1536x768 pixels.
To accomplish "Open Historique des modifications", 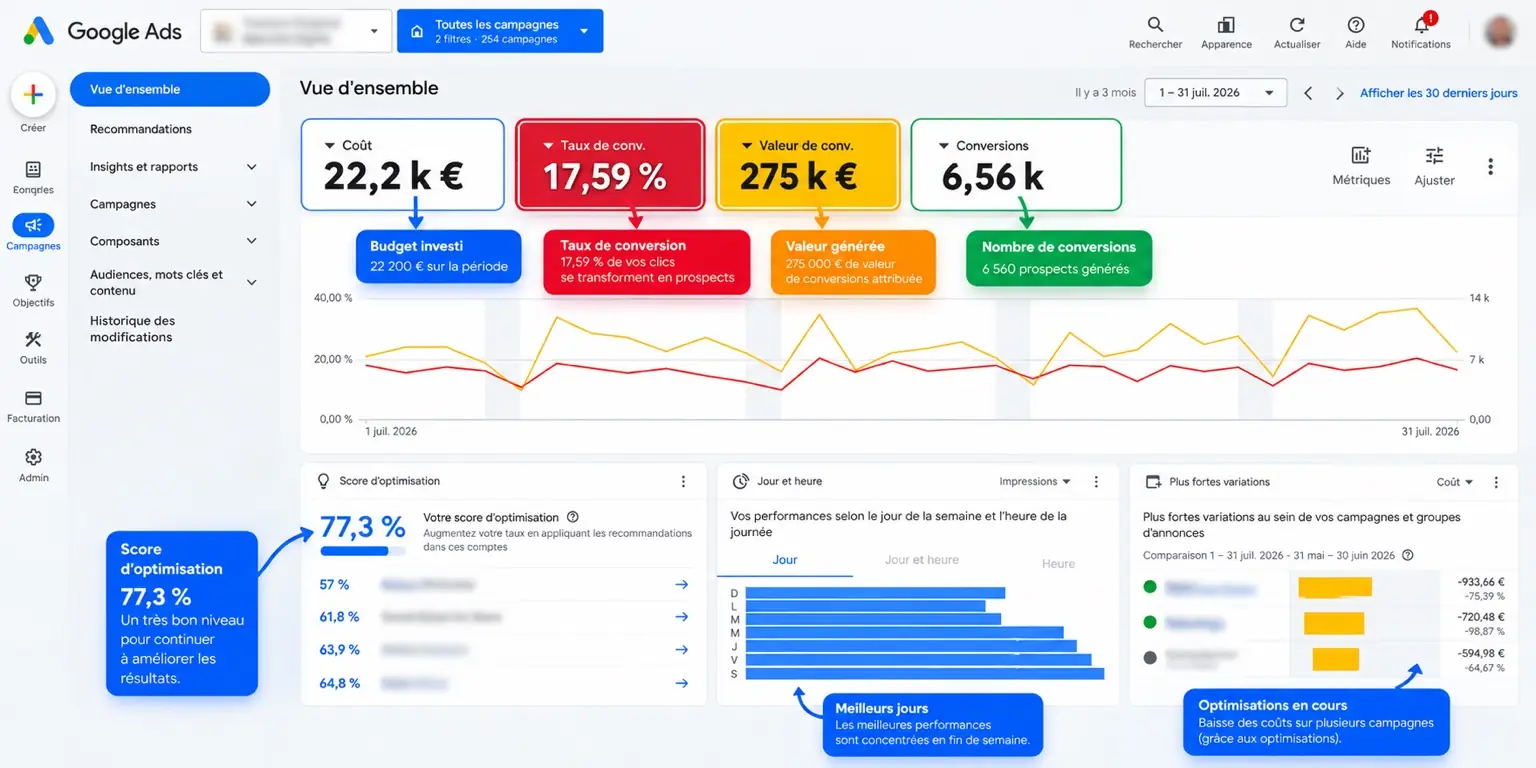I will coord(132,329).
